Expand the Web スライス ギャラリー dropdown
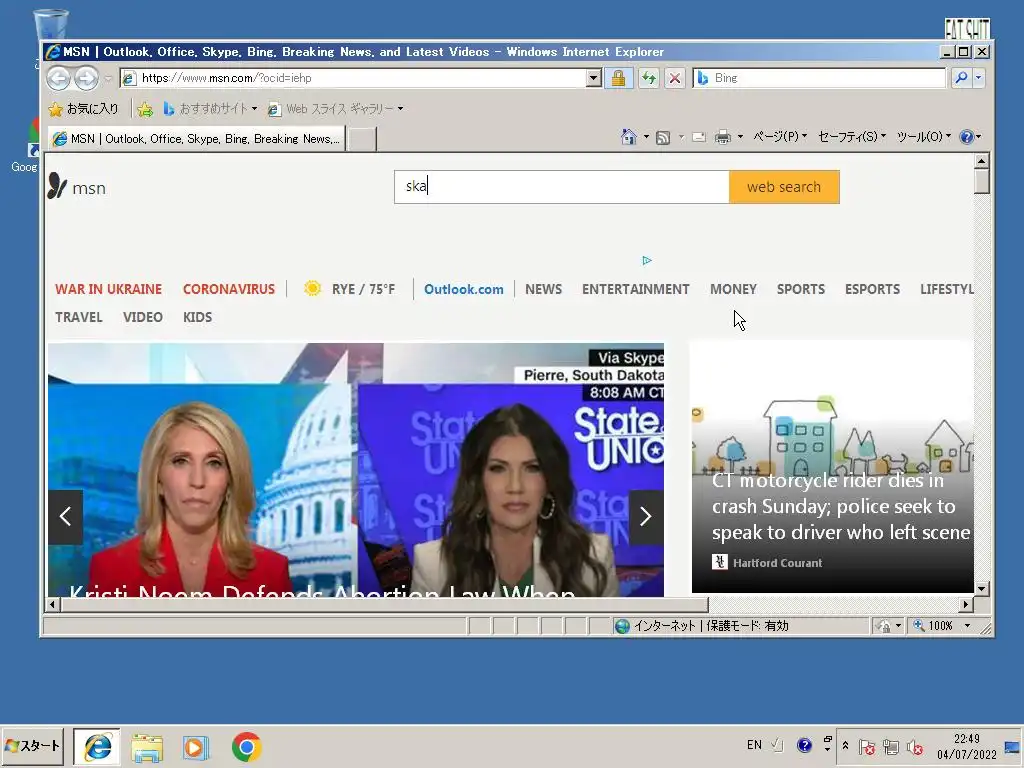Viewport: 1024px width, 768px height. 400,109
